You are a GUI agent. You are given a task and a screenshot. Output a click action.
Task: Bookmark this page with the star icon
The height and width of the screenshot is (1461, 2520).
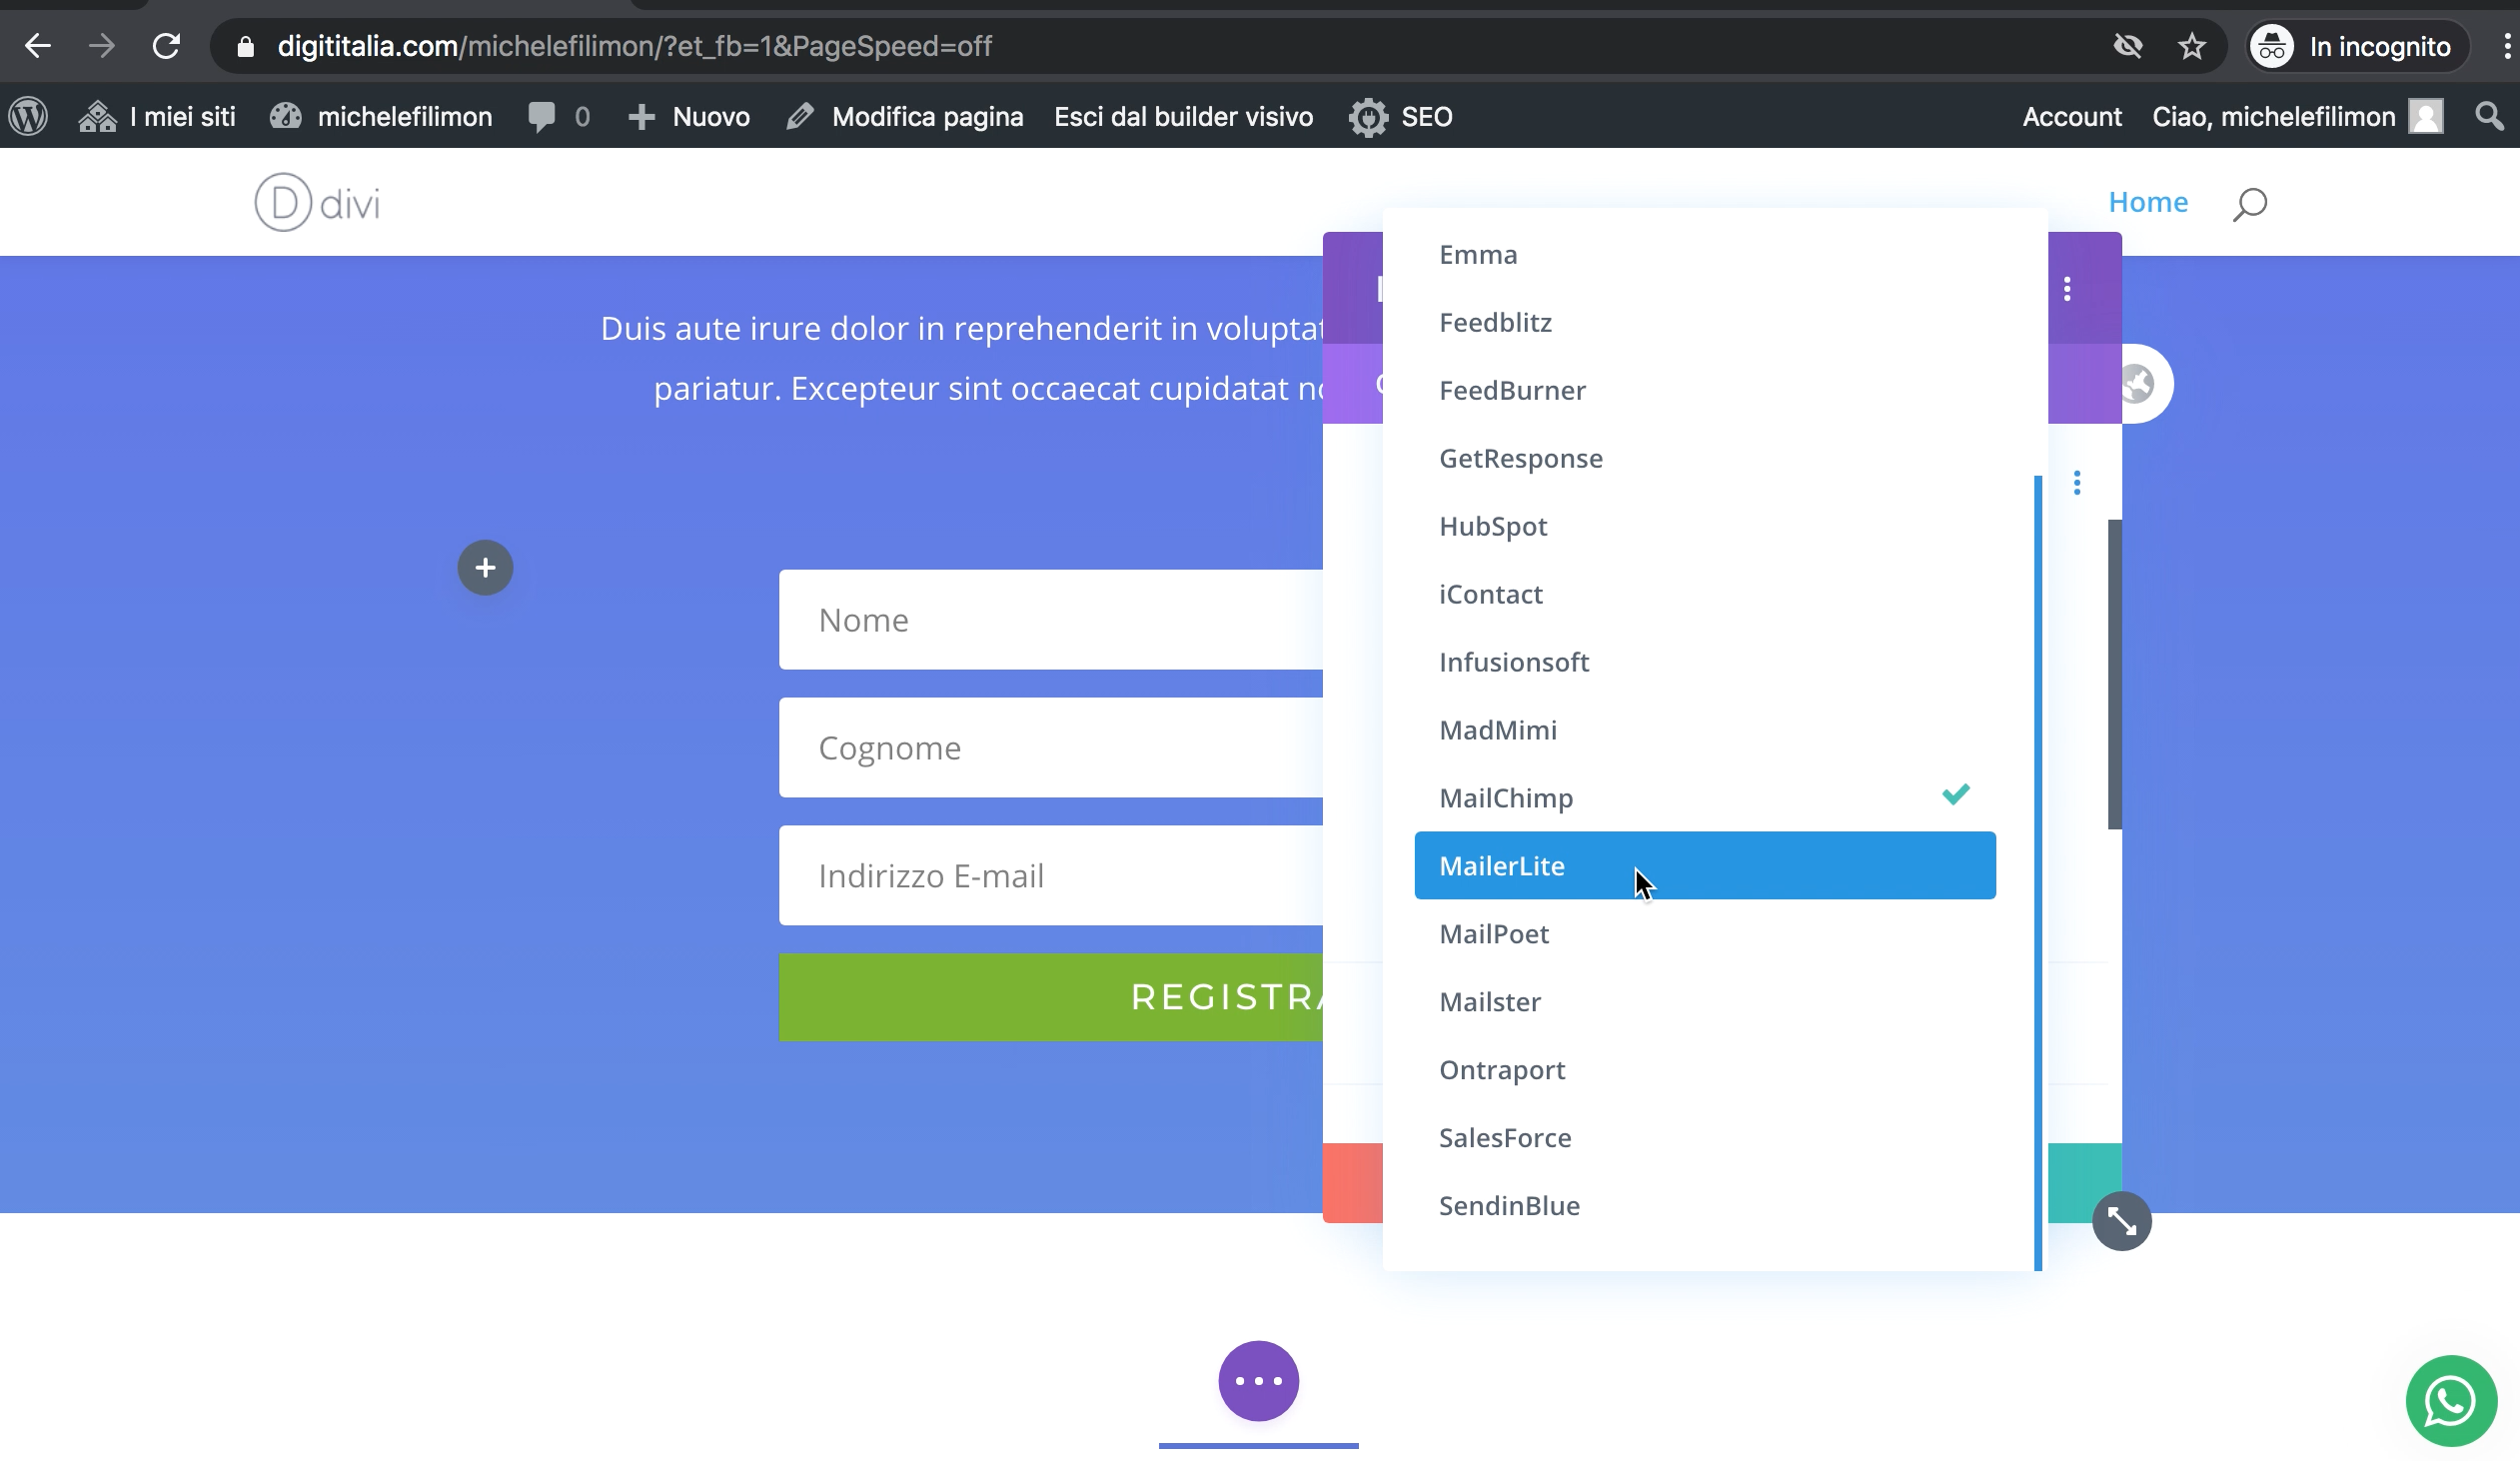click(x=2192, y=46)
